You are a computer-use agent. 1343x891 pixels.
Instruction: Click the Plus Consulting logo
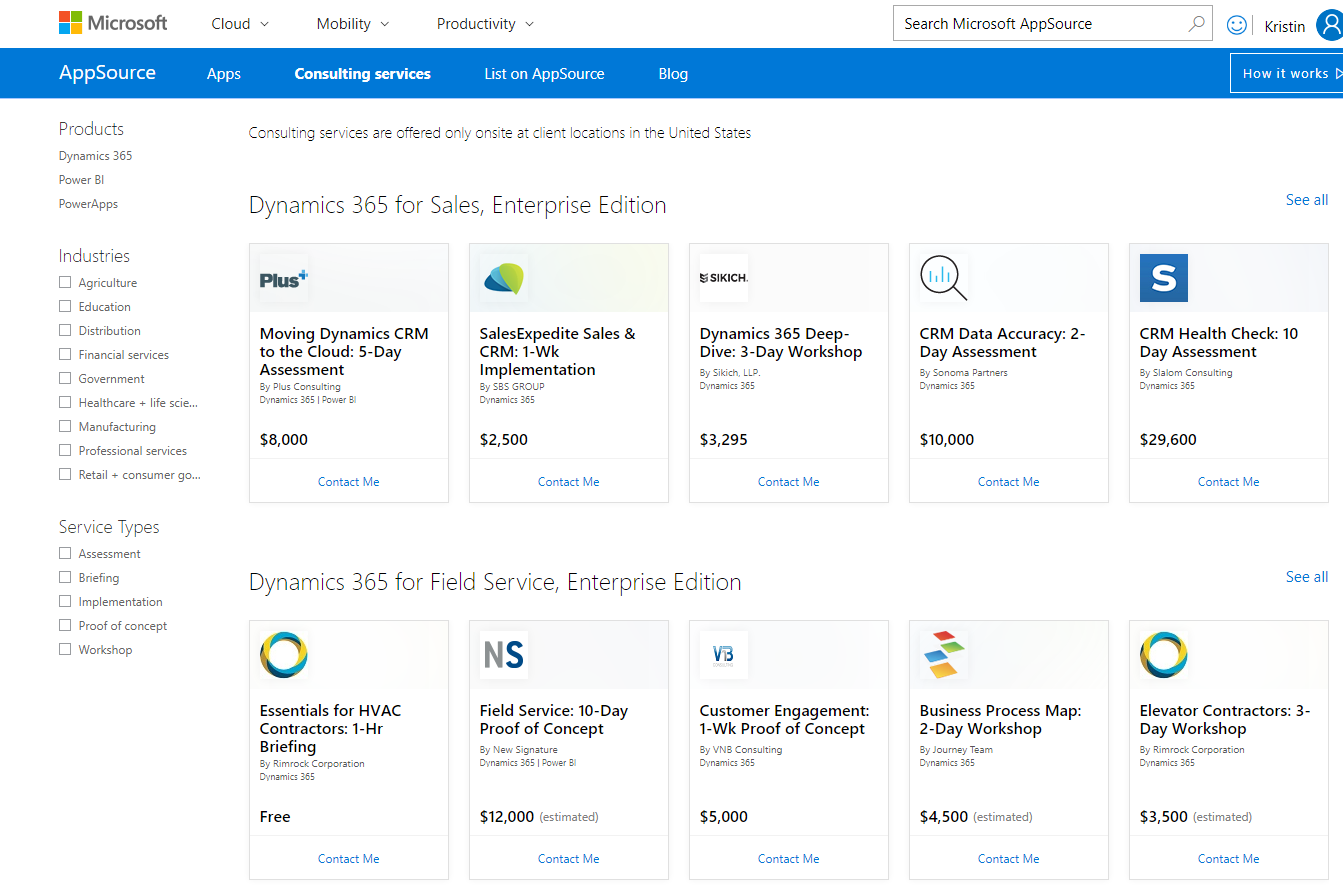[x=284, y=279]
